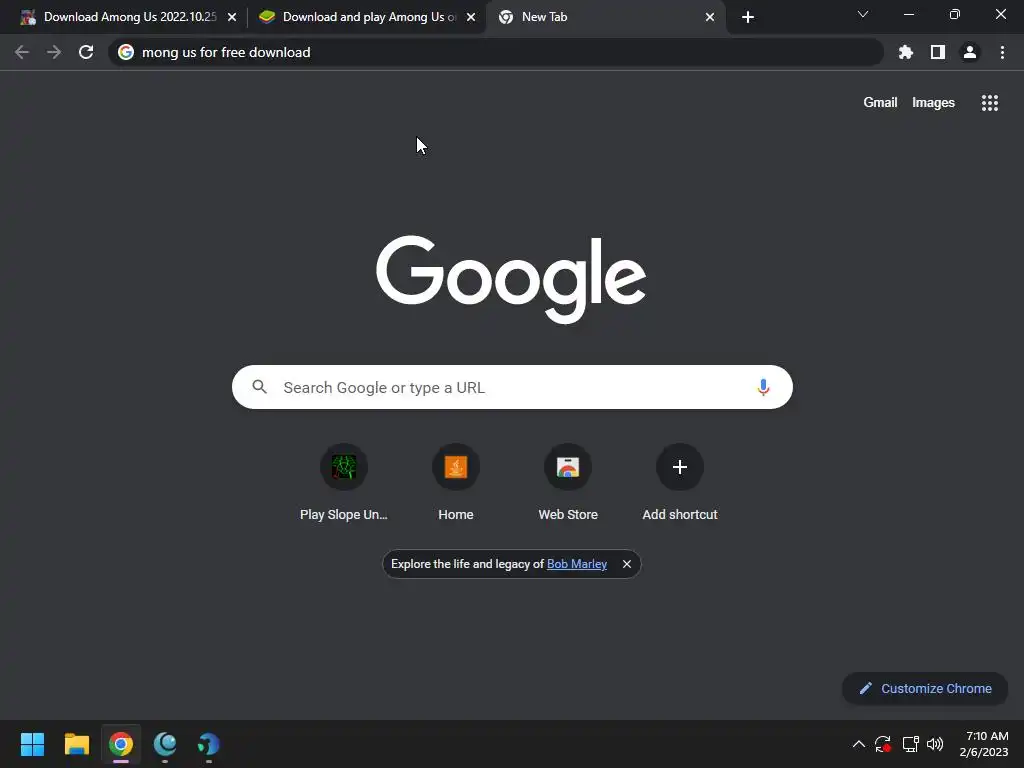The image size is (1024, 768).
Task: Close the Download and play Among Us tab
Action: (471, 17)
